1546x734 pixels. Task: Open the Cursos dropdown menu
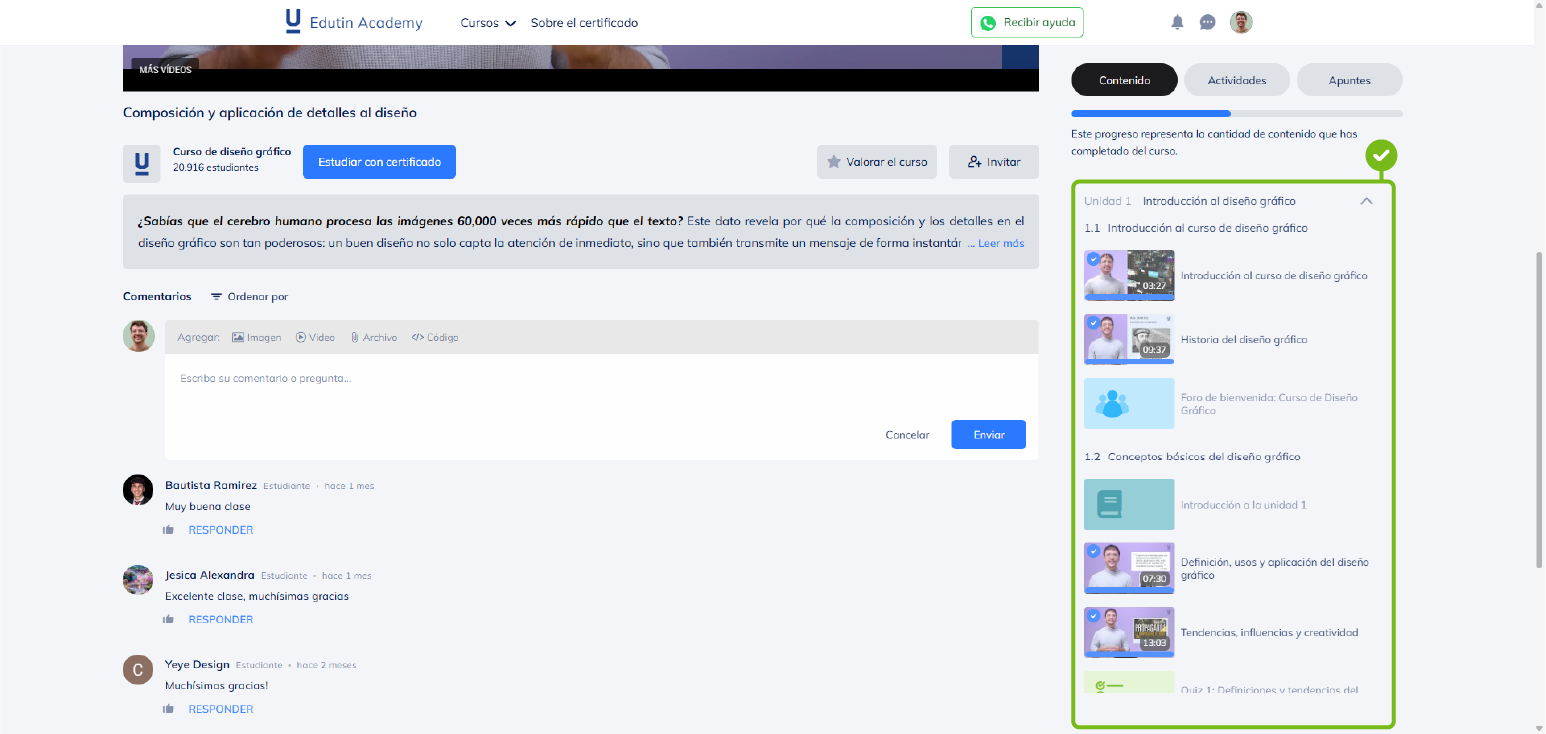[x=488, y=23]
